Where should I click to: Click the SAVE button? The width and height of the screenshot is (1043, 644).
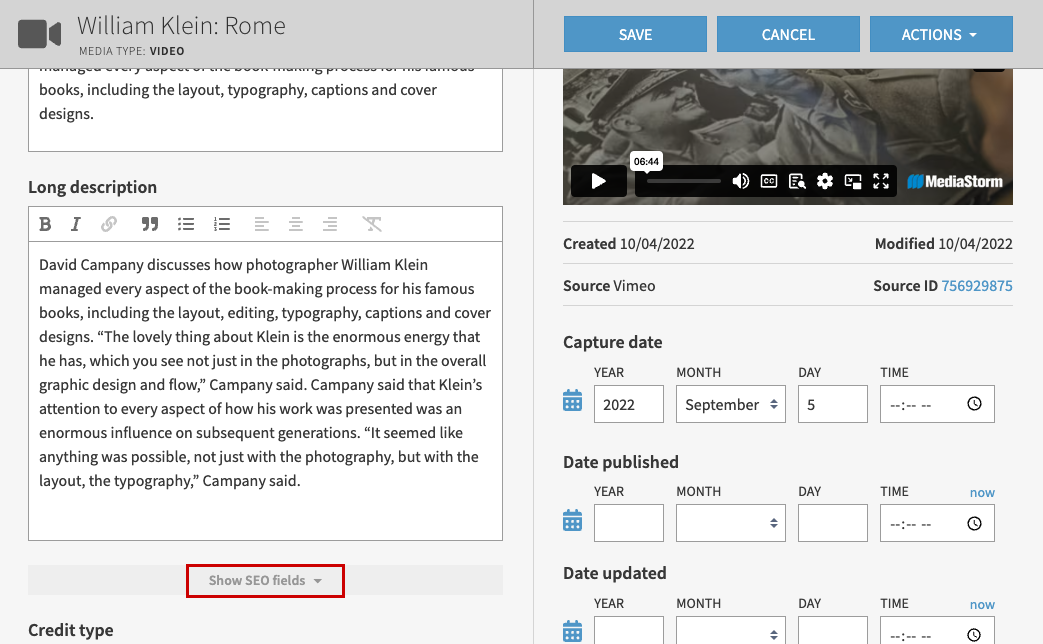tap(635, 34)
